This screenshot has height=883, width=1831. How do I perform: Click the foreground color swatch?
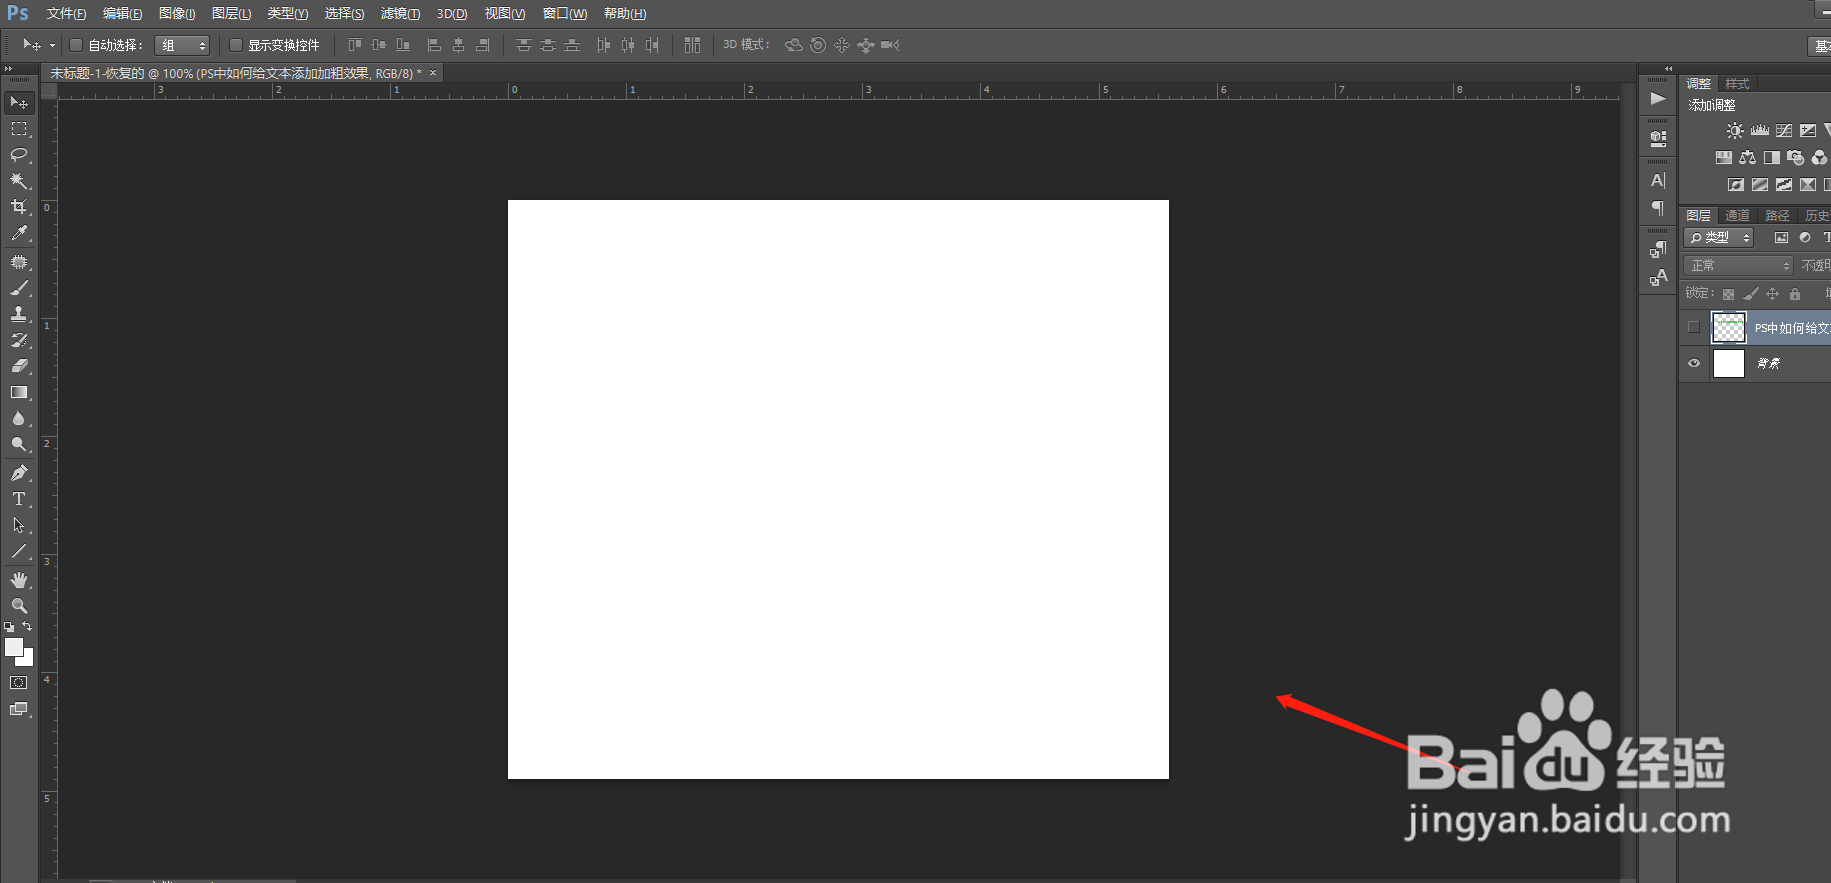(x=13, y=646)
